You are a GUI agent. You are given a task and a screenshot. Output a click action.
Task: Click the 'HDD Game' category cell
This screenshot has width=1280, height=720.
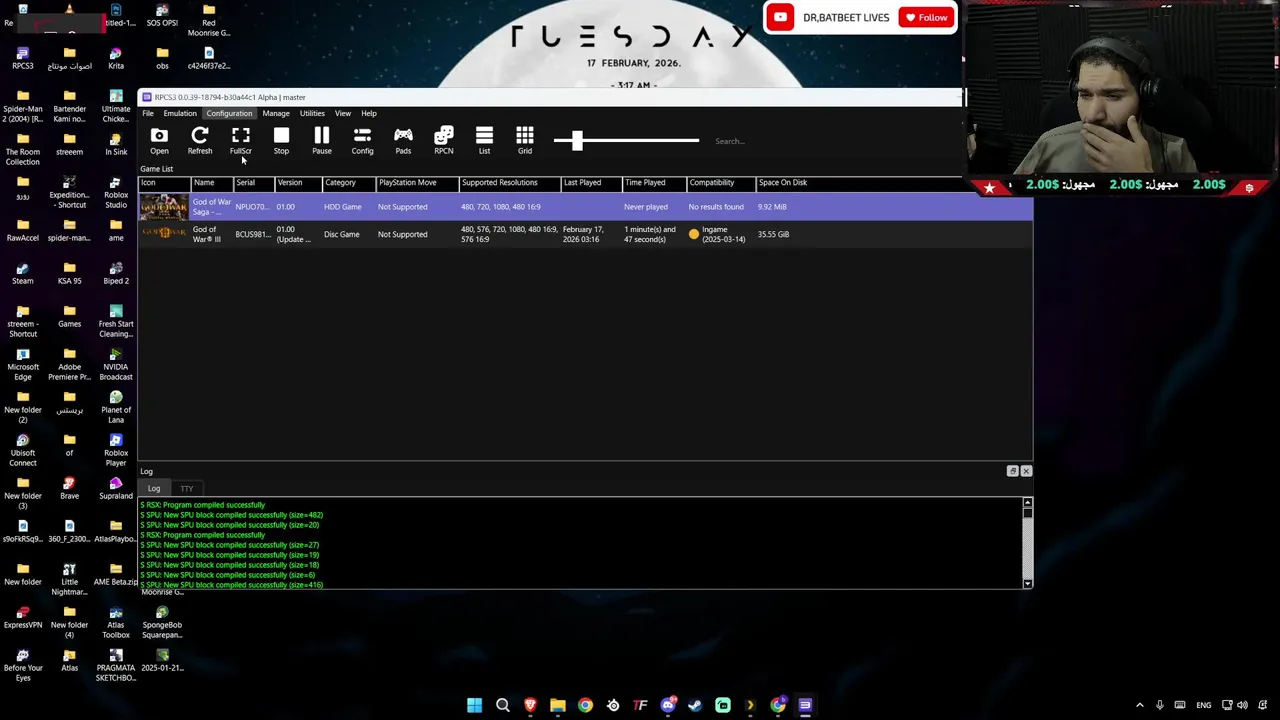pyautogui.click(x=342, y=207)
